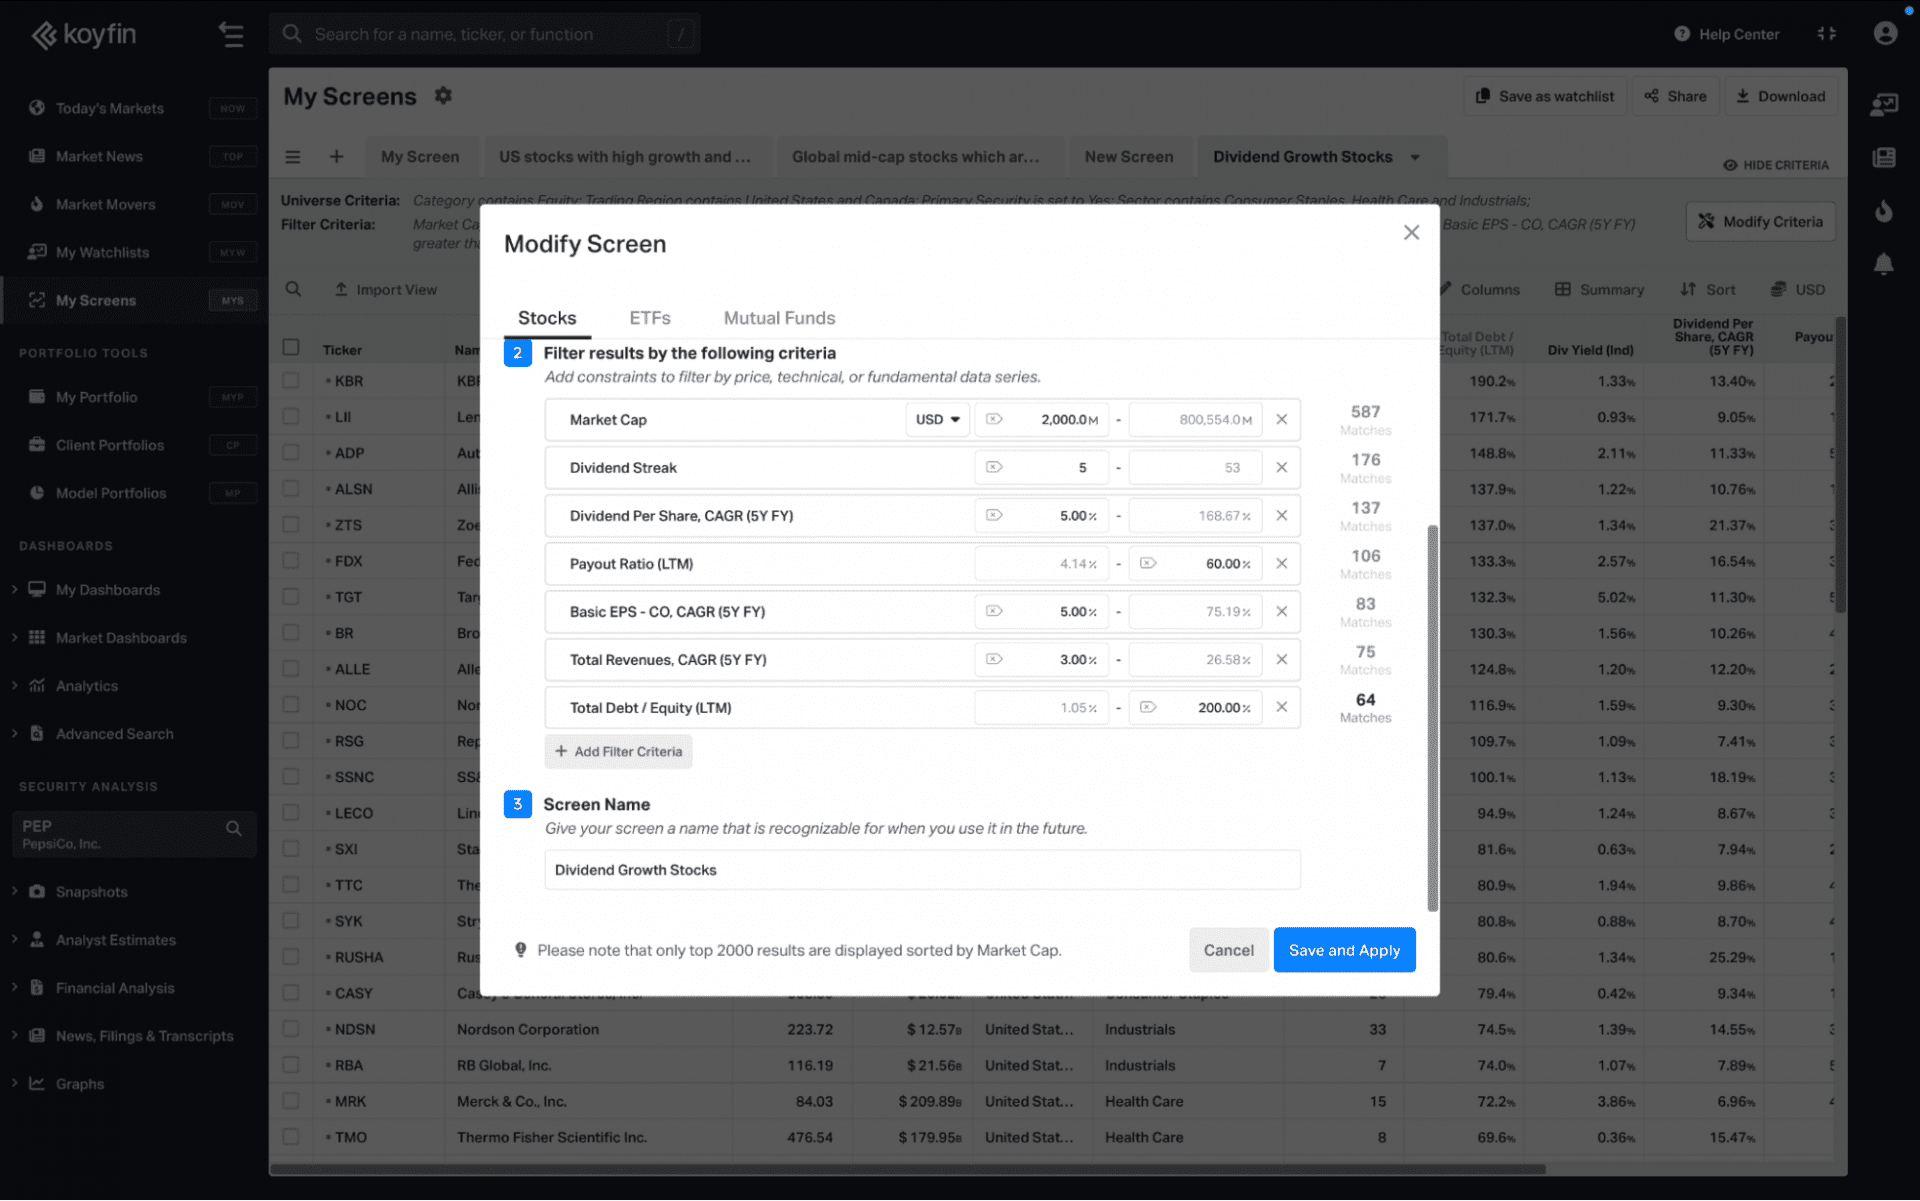
Task: Check the select-all checkbox in table header
Action: click(x=291, y=348)
